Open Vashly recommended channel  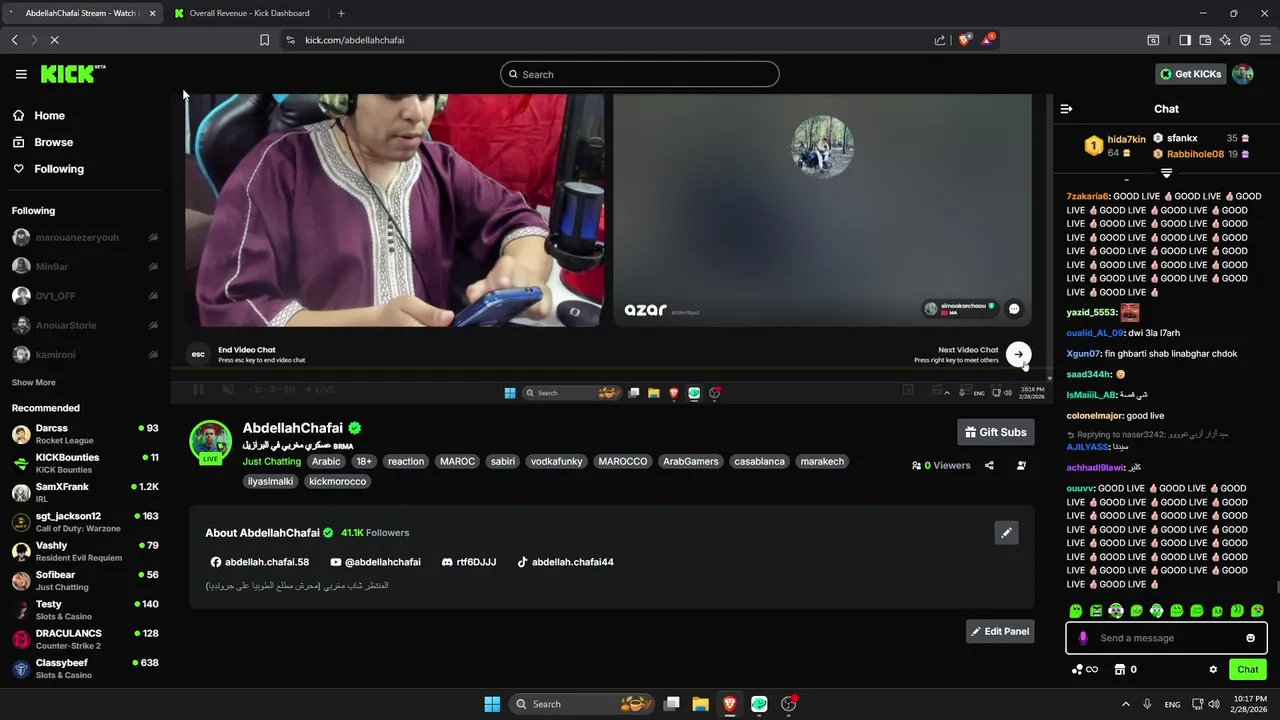tap(85, 551)
